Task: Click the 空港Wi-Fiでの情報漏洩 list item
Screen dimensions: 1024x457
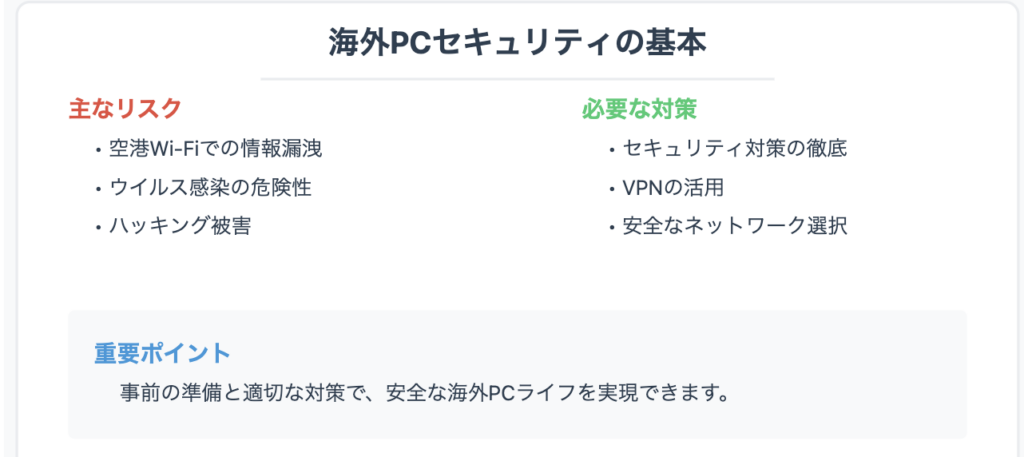Action: coord(216,150)
